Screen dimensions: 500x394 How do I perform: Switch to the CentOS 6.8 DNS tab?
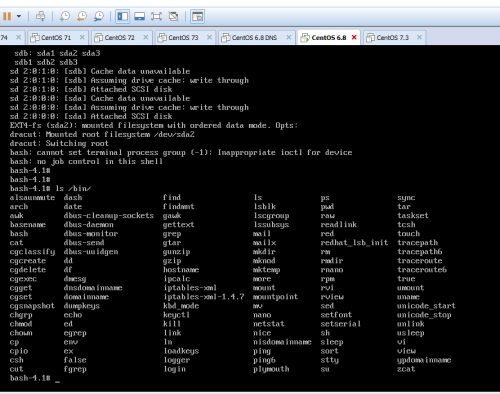(x=254, y=38)
